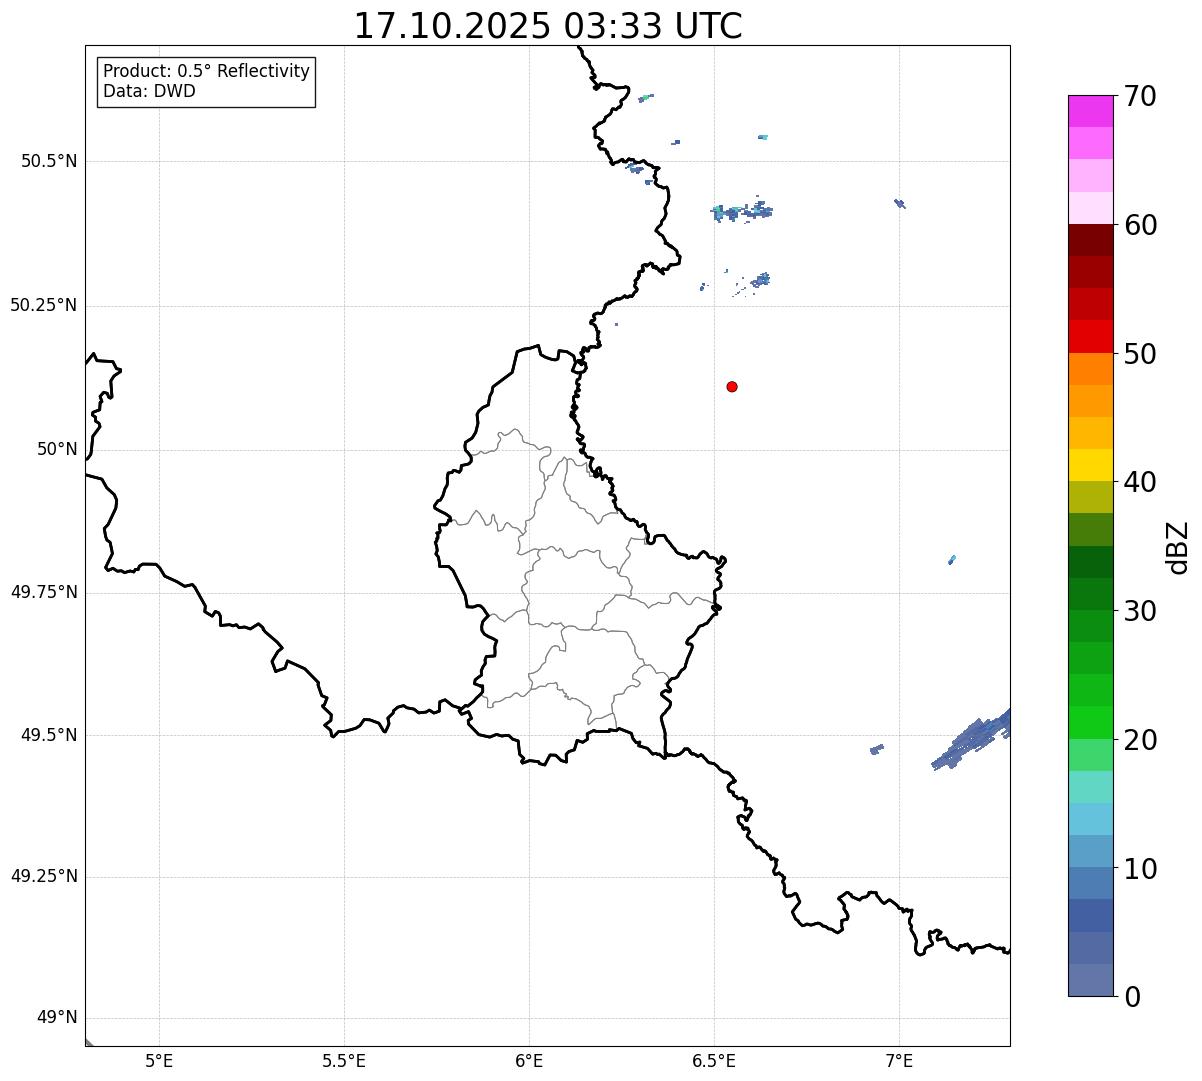1202x1081 pixels.
Task: Click the longitude label 5°E
Action: (159, 1060)
